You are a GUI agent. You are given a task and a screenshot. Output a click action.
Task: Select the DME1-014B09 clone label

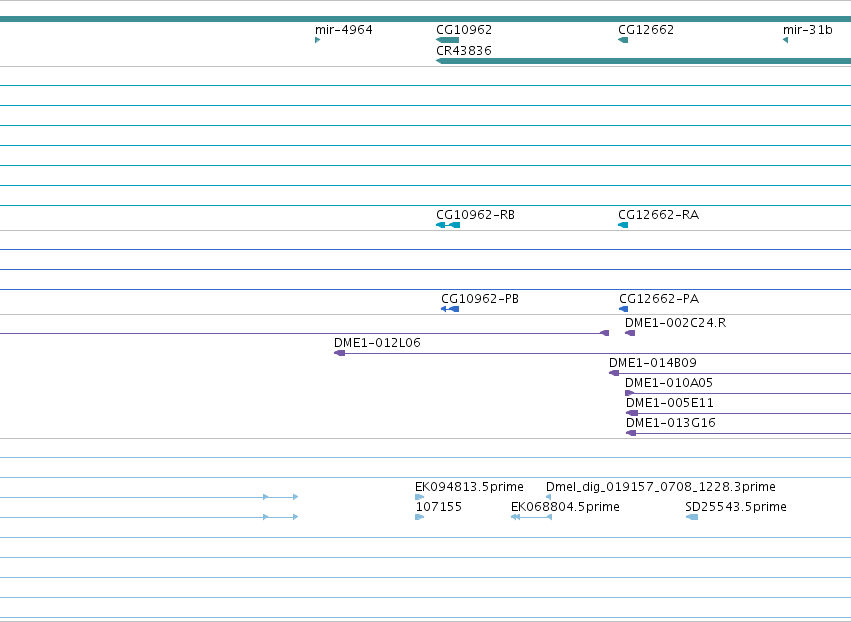pyautogui.click(x=652, y=363)
